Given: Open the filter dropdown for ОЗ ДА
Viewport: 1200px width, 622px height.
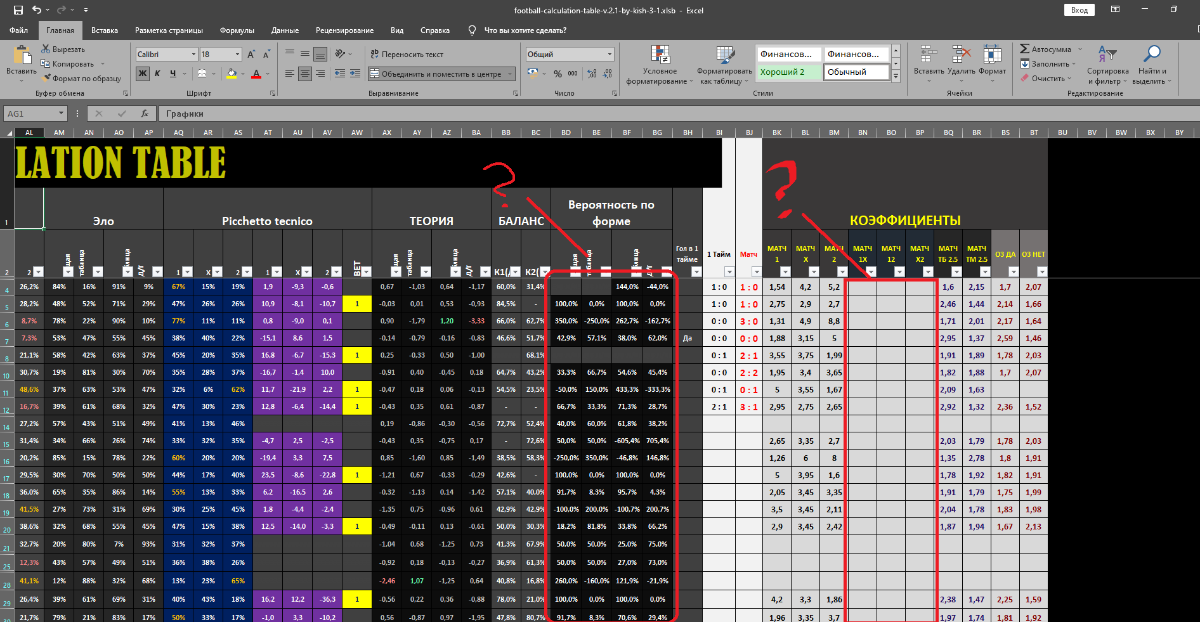Looking at the screenshot, I should (1012, 271).
